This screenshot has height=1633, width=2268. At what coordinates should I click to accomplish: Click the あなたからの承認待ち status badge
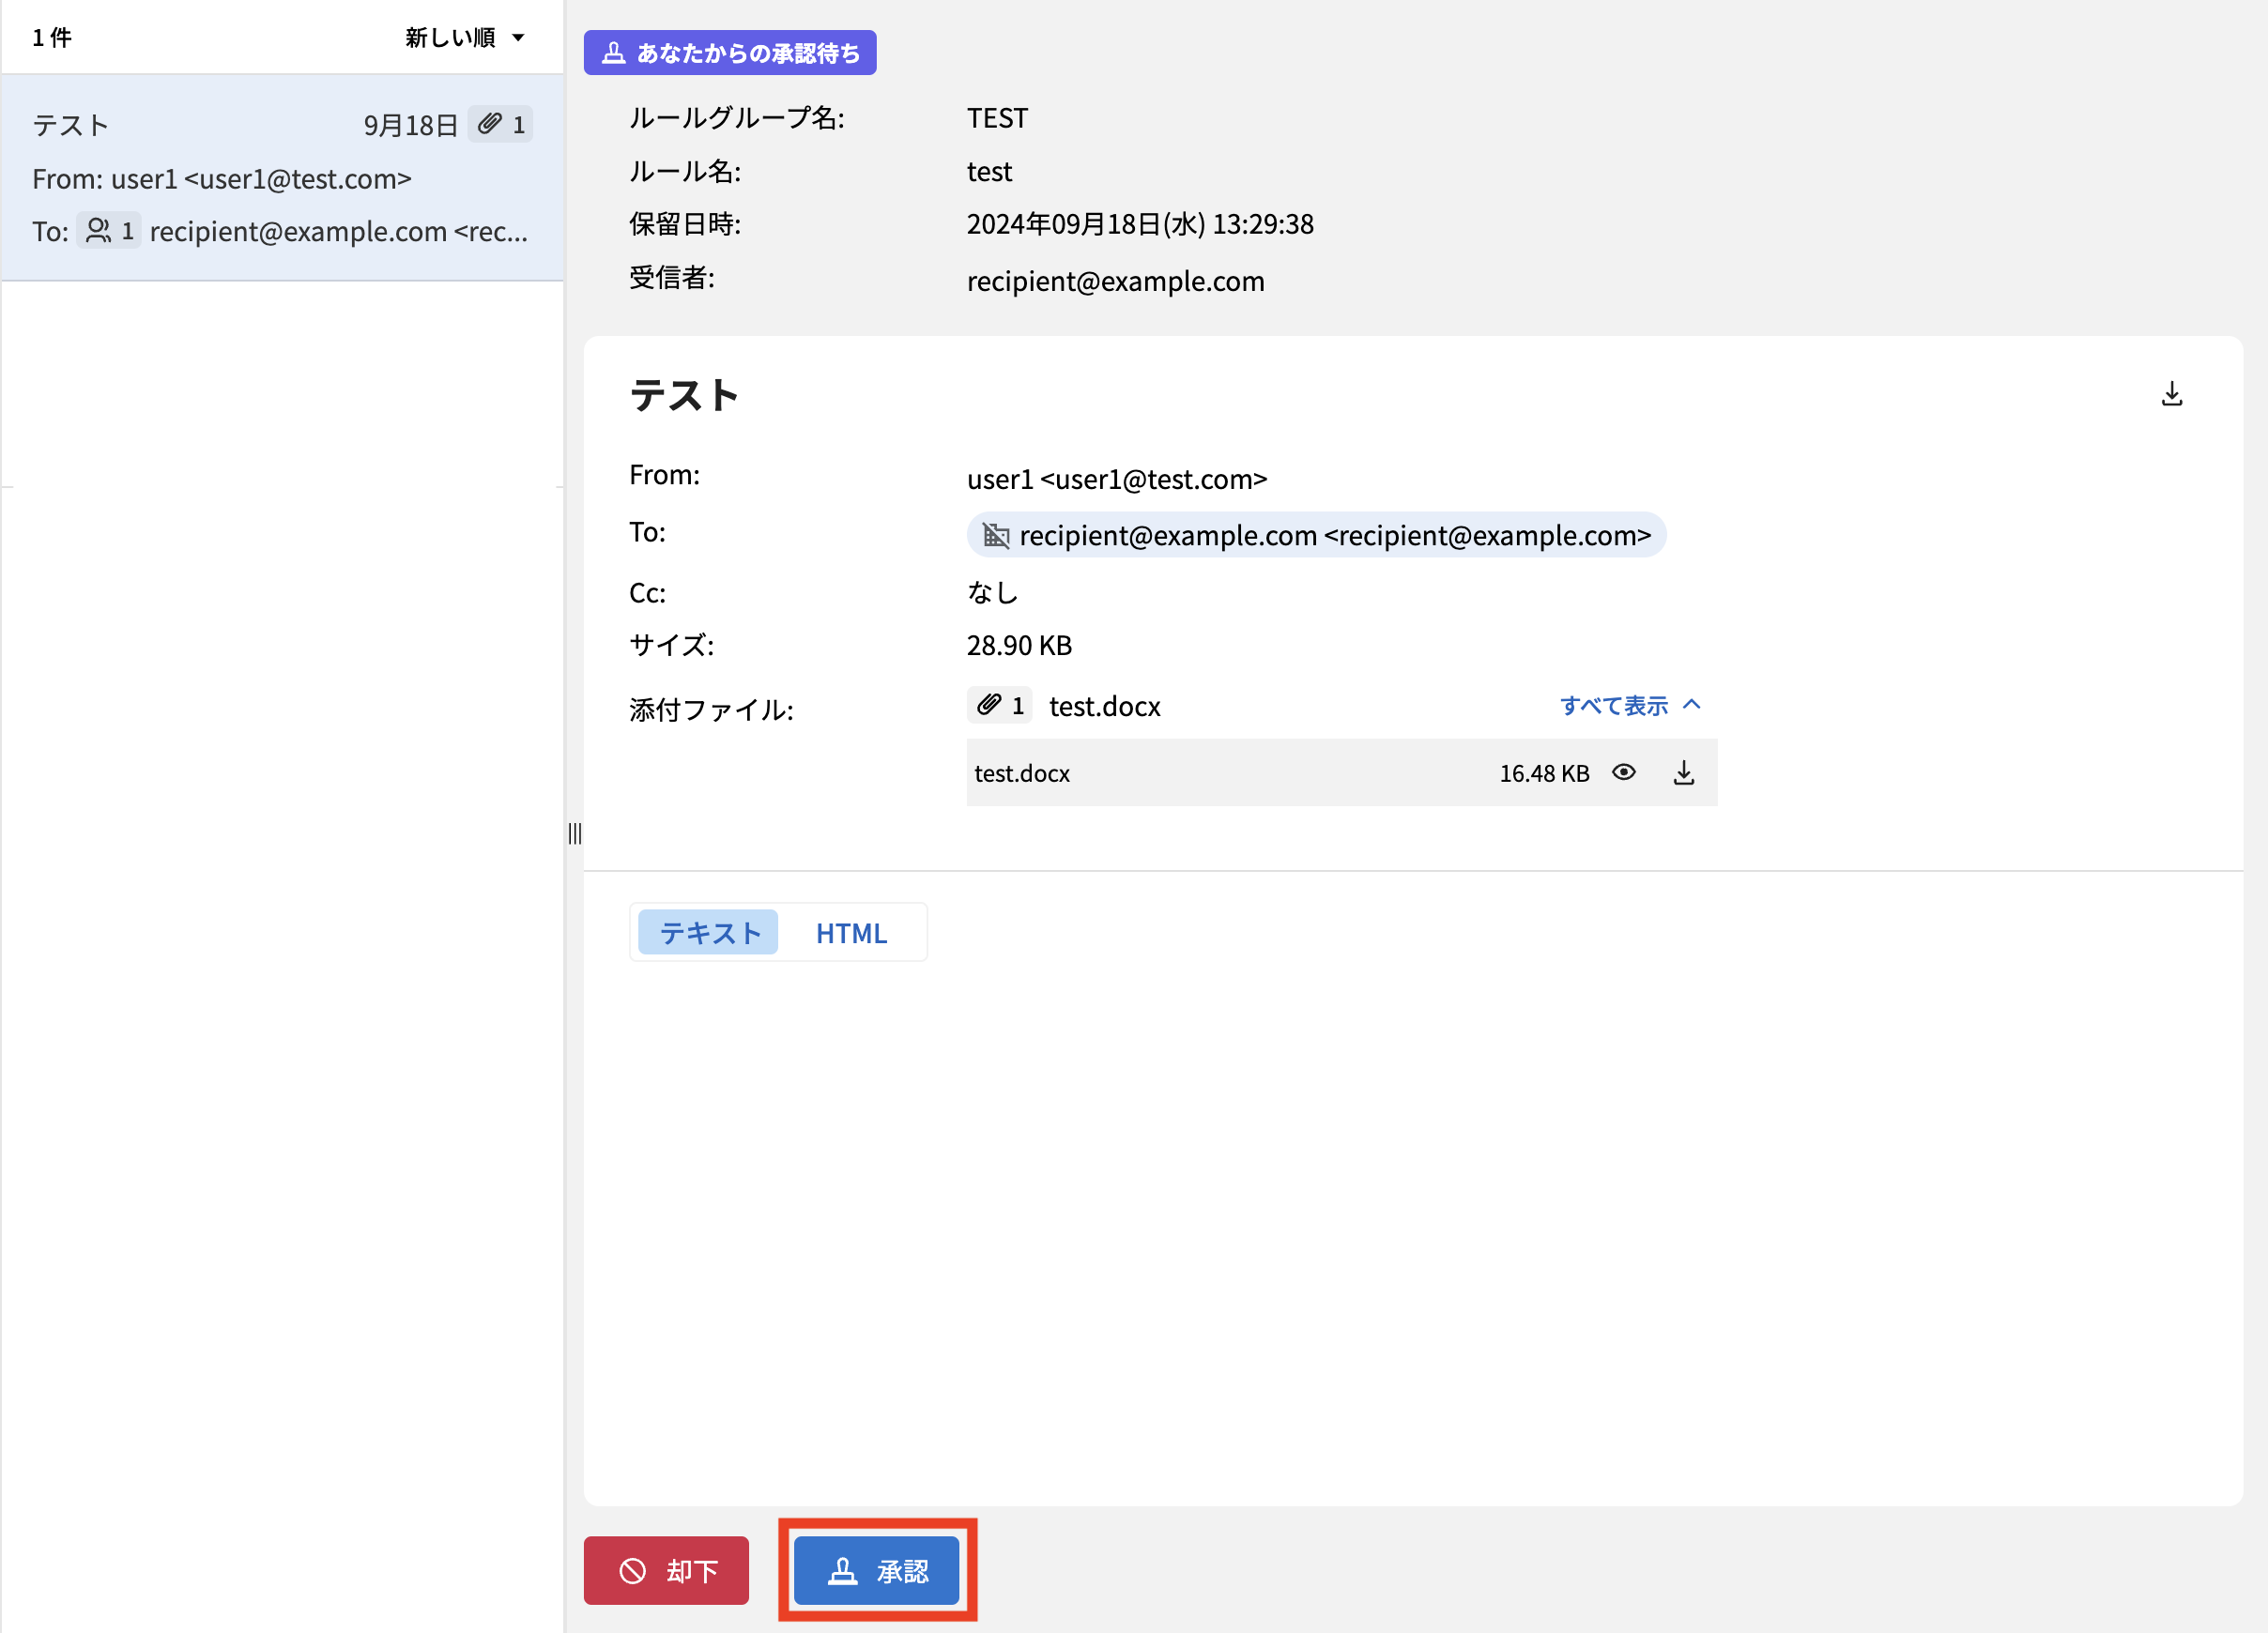click(730, 52)
